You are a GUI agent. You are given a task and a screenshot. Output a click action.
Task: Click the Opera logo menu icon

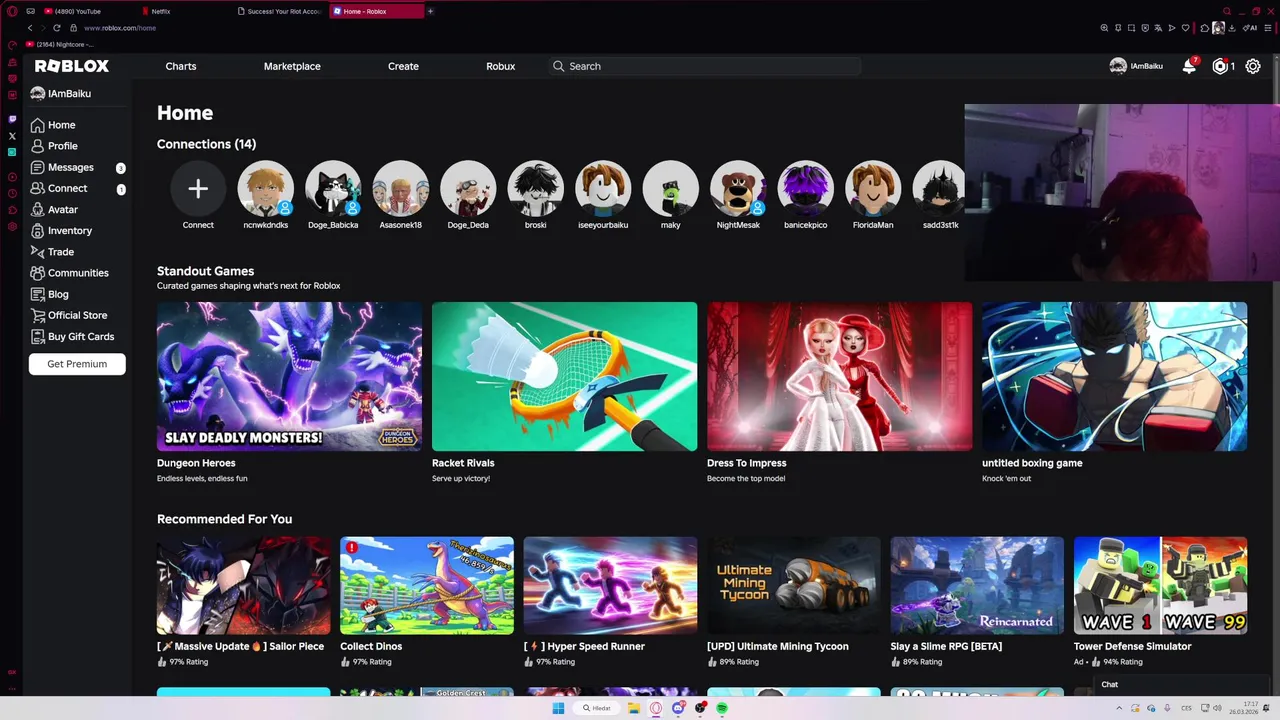coord(12,11)
